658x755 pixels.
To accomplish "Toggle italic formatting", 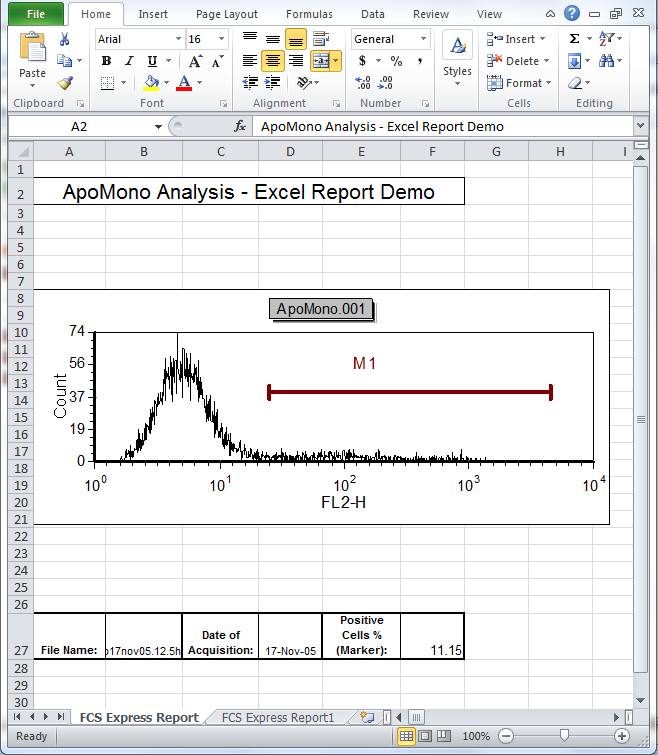I will coord(129,61).
